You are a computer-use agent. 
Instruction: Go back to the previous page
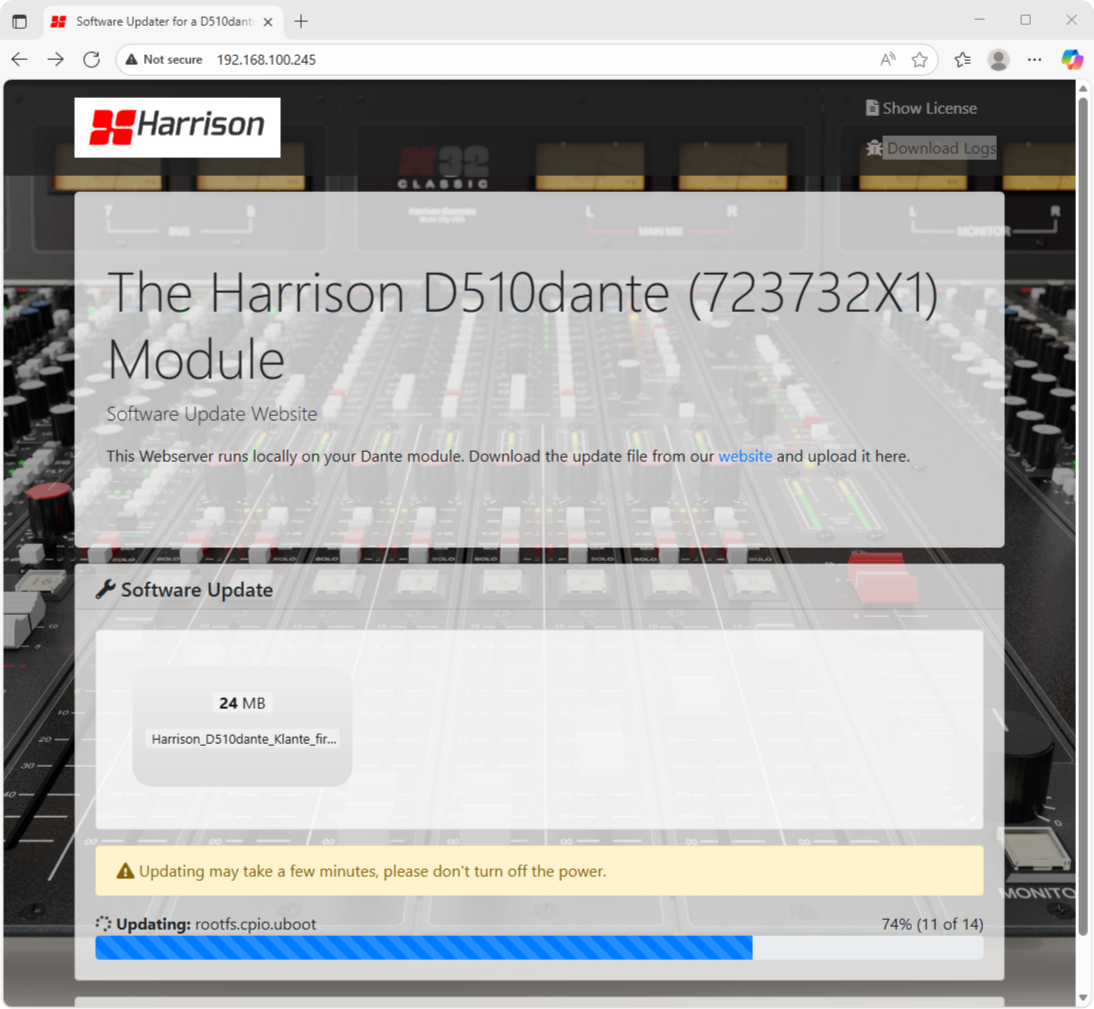tap(20, 59)
